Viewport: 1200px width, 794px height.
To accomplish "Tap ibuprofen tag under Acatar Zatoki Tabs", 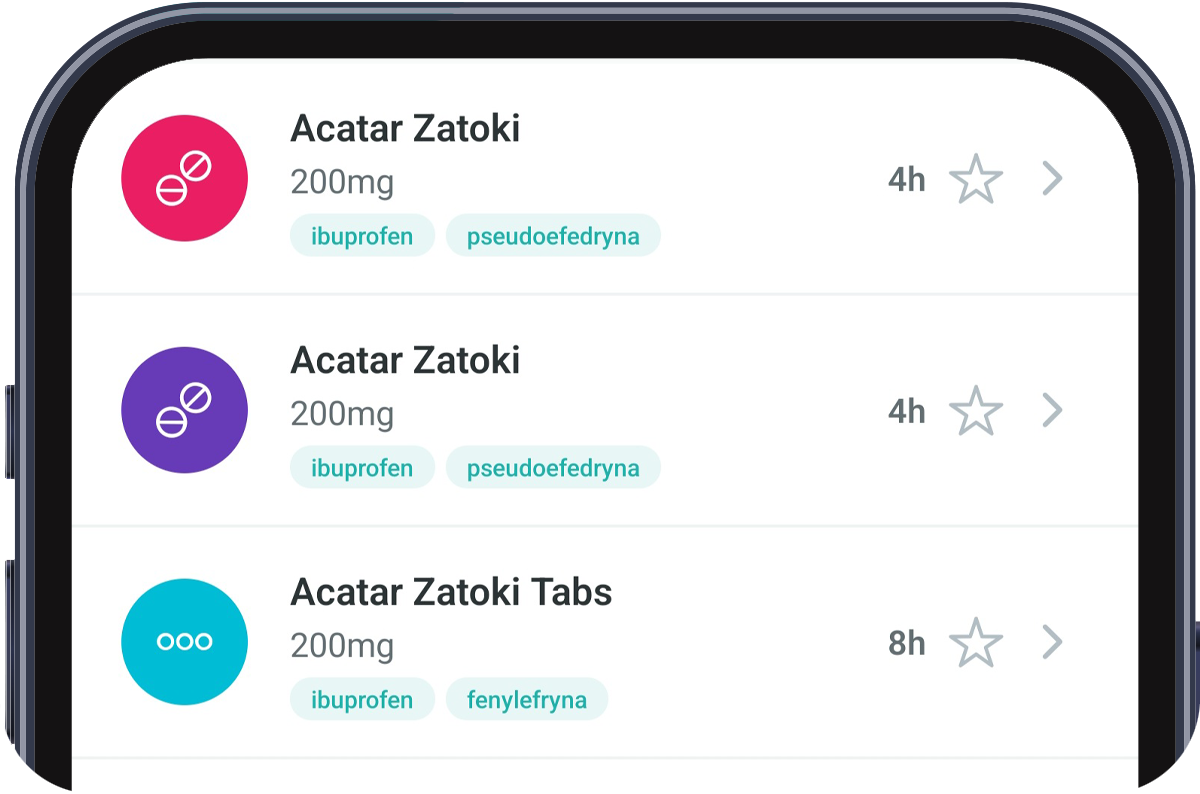I will (x=362, y=699).
